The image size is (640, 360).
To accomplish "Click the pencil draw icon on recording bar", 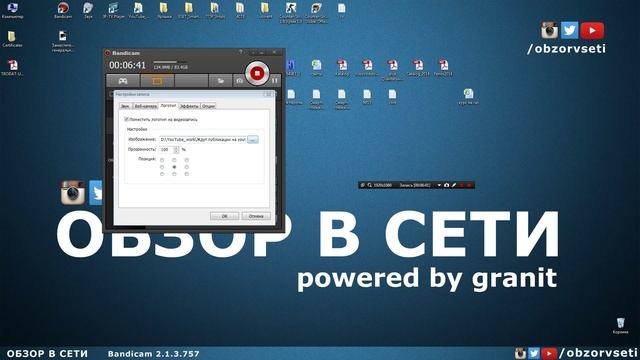I will (454, 185).
